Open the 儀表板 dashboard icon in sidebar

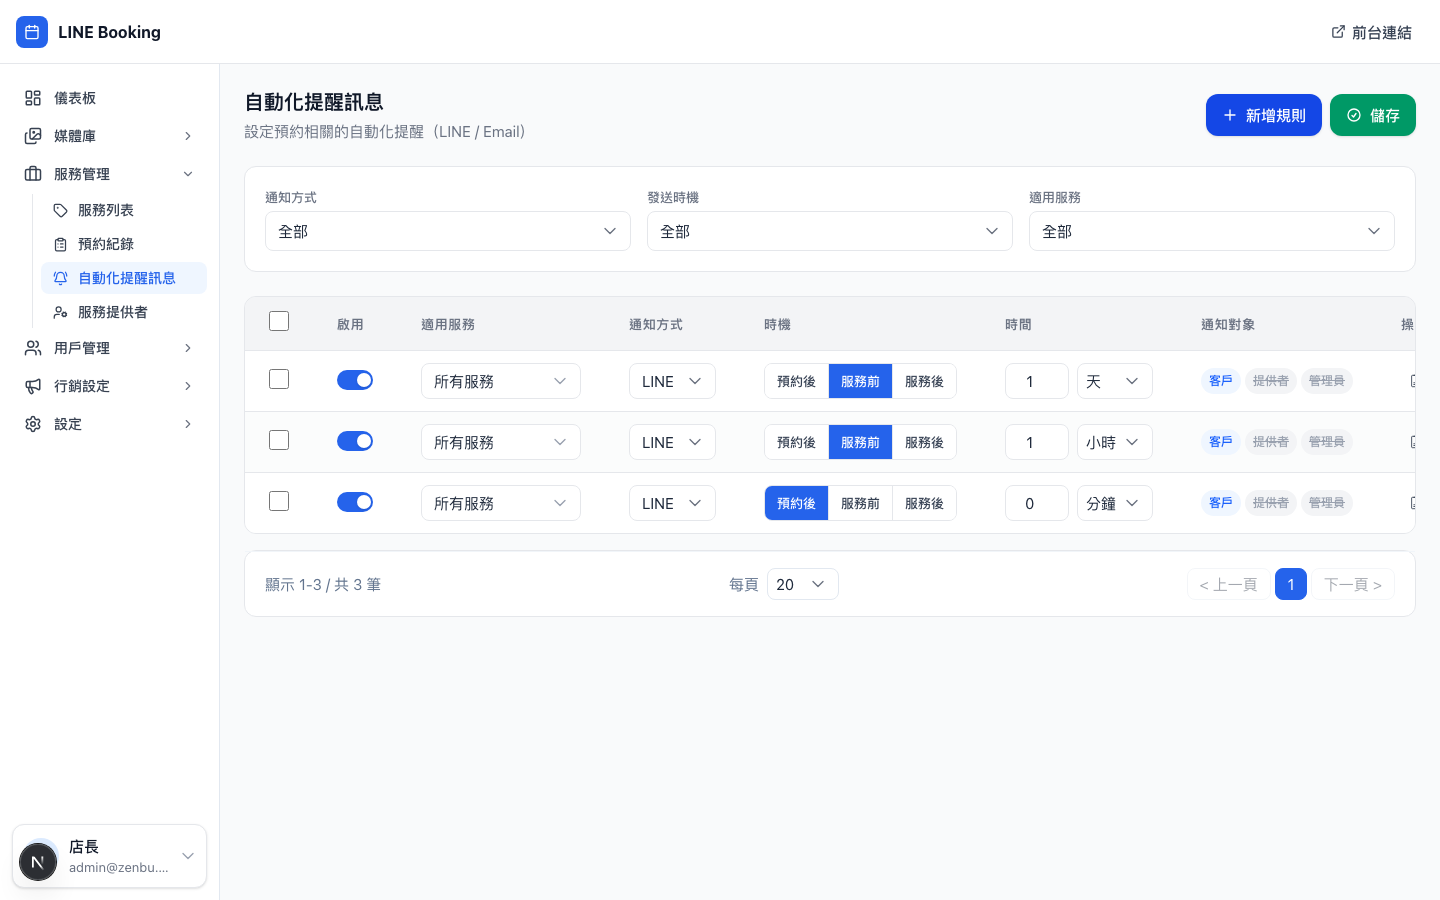[x=33, y=98]
